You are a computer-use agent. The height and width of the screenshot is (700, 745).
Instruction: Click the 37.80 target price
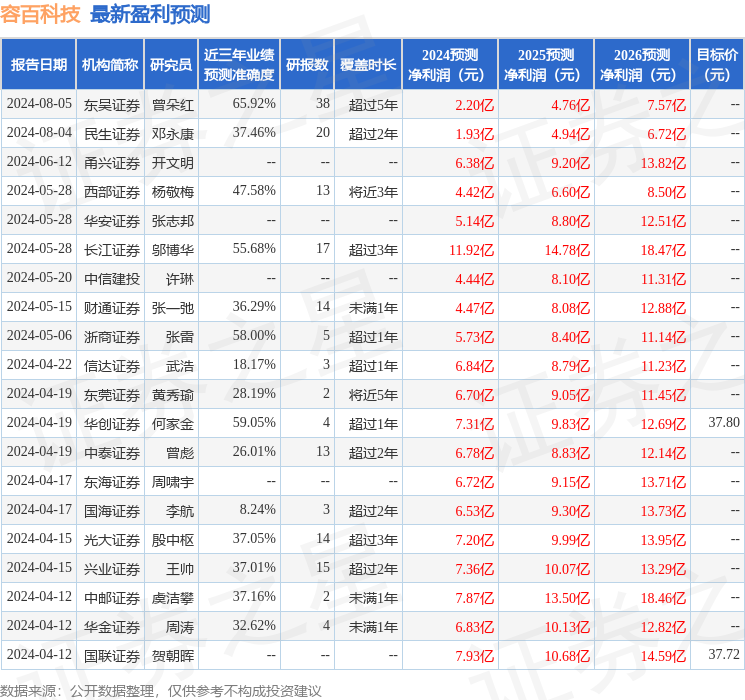point(724,422)
